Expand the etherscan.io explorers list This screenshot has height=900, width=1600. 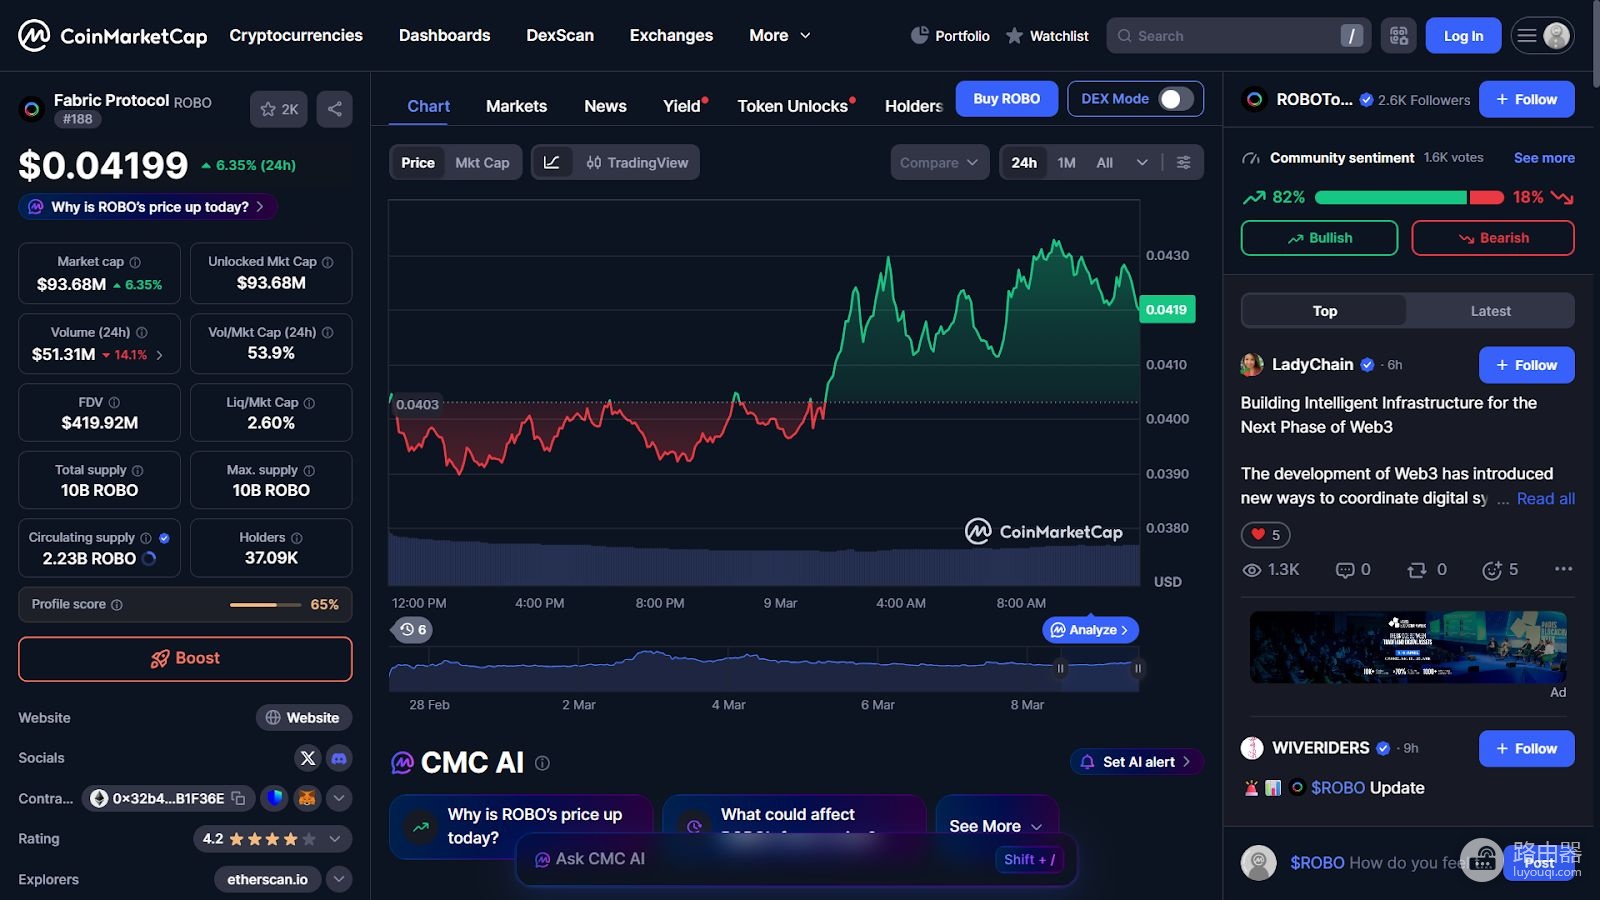tap(339, 880)
